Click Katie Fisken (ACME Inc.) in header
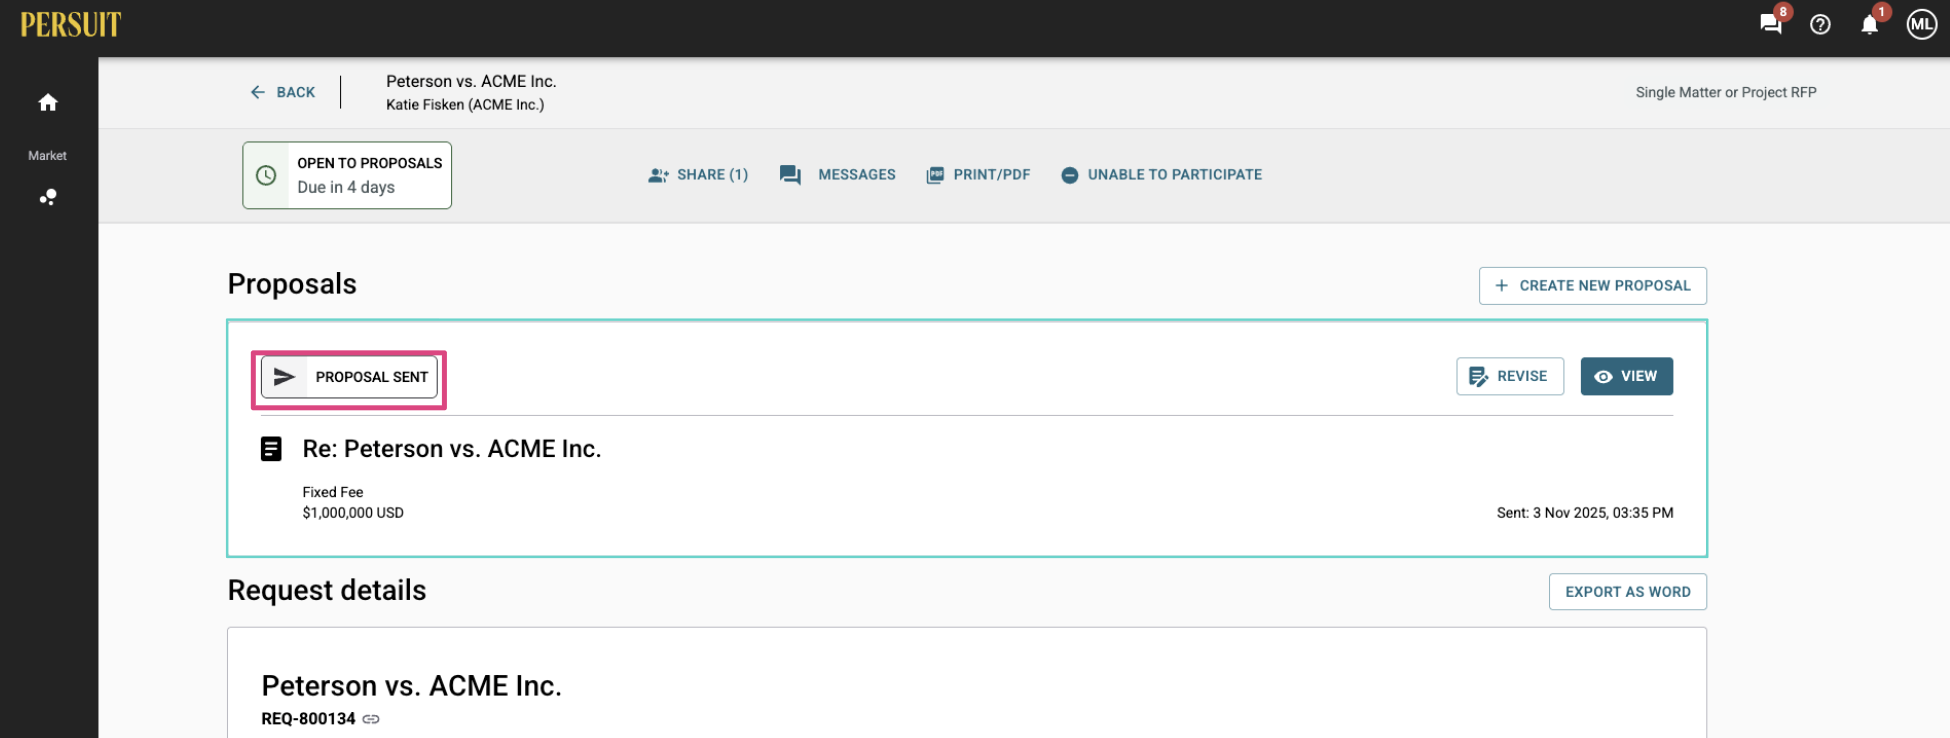 click(x=465, y=105)
